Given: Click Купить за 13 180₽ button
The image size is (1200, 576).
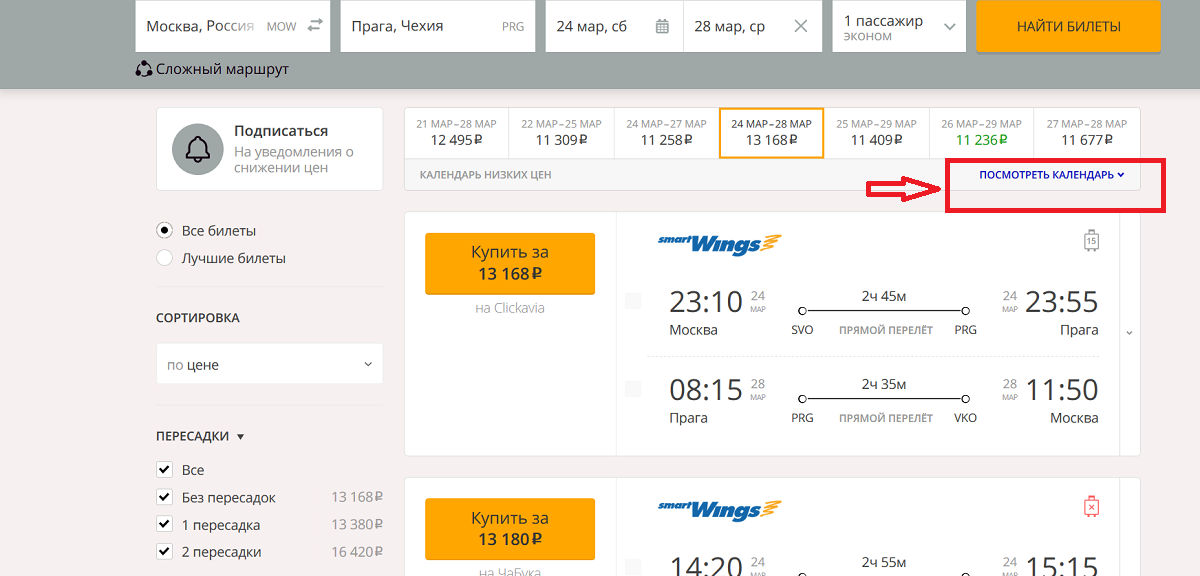Looking at the screenshot, I should pos(510,529).
